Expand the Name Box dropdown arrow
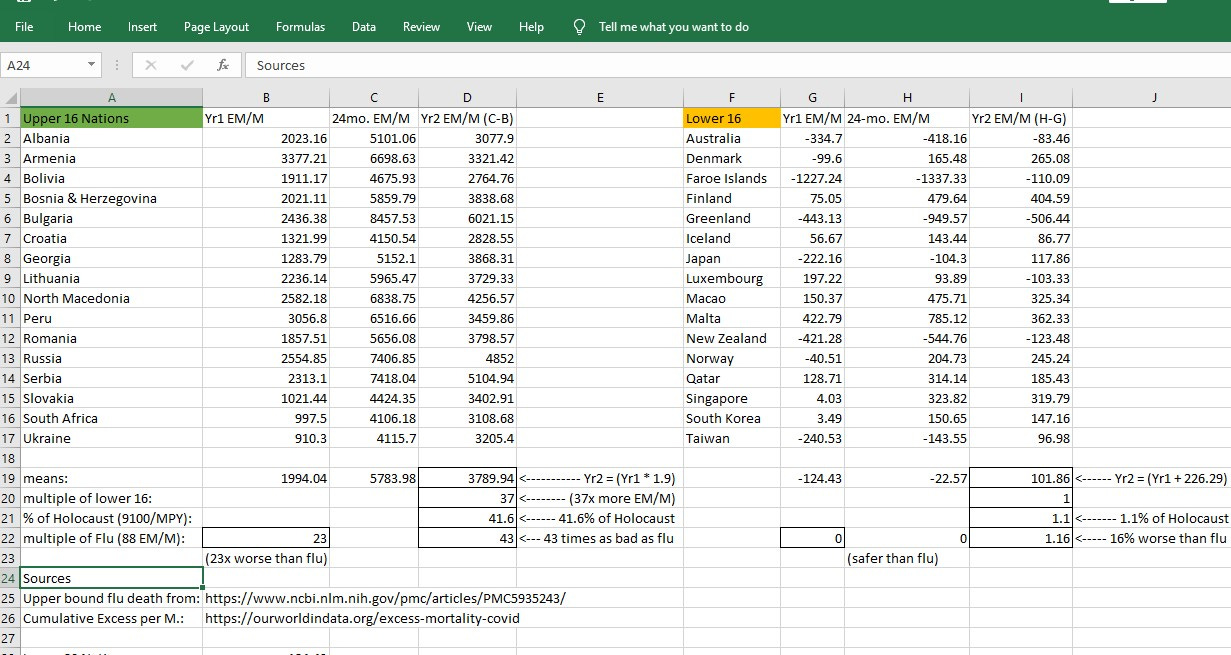Screen dimensions: 1231x655 point(93,65)
